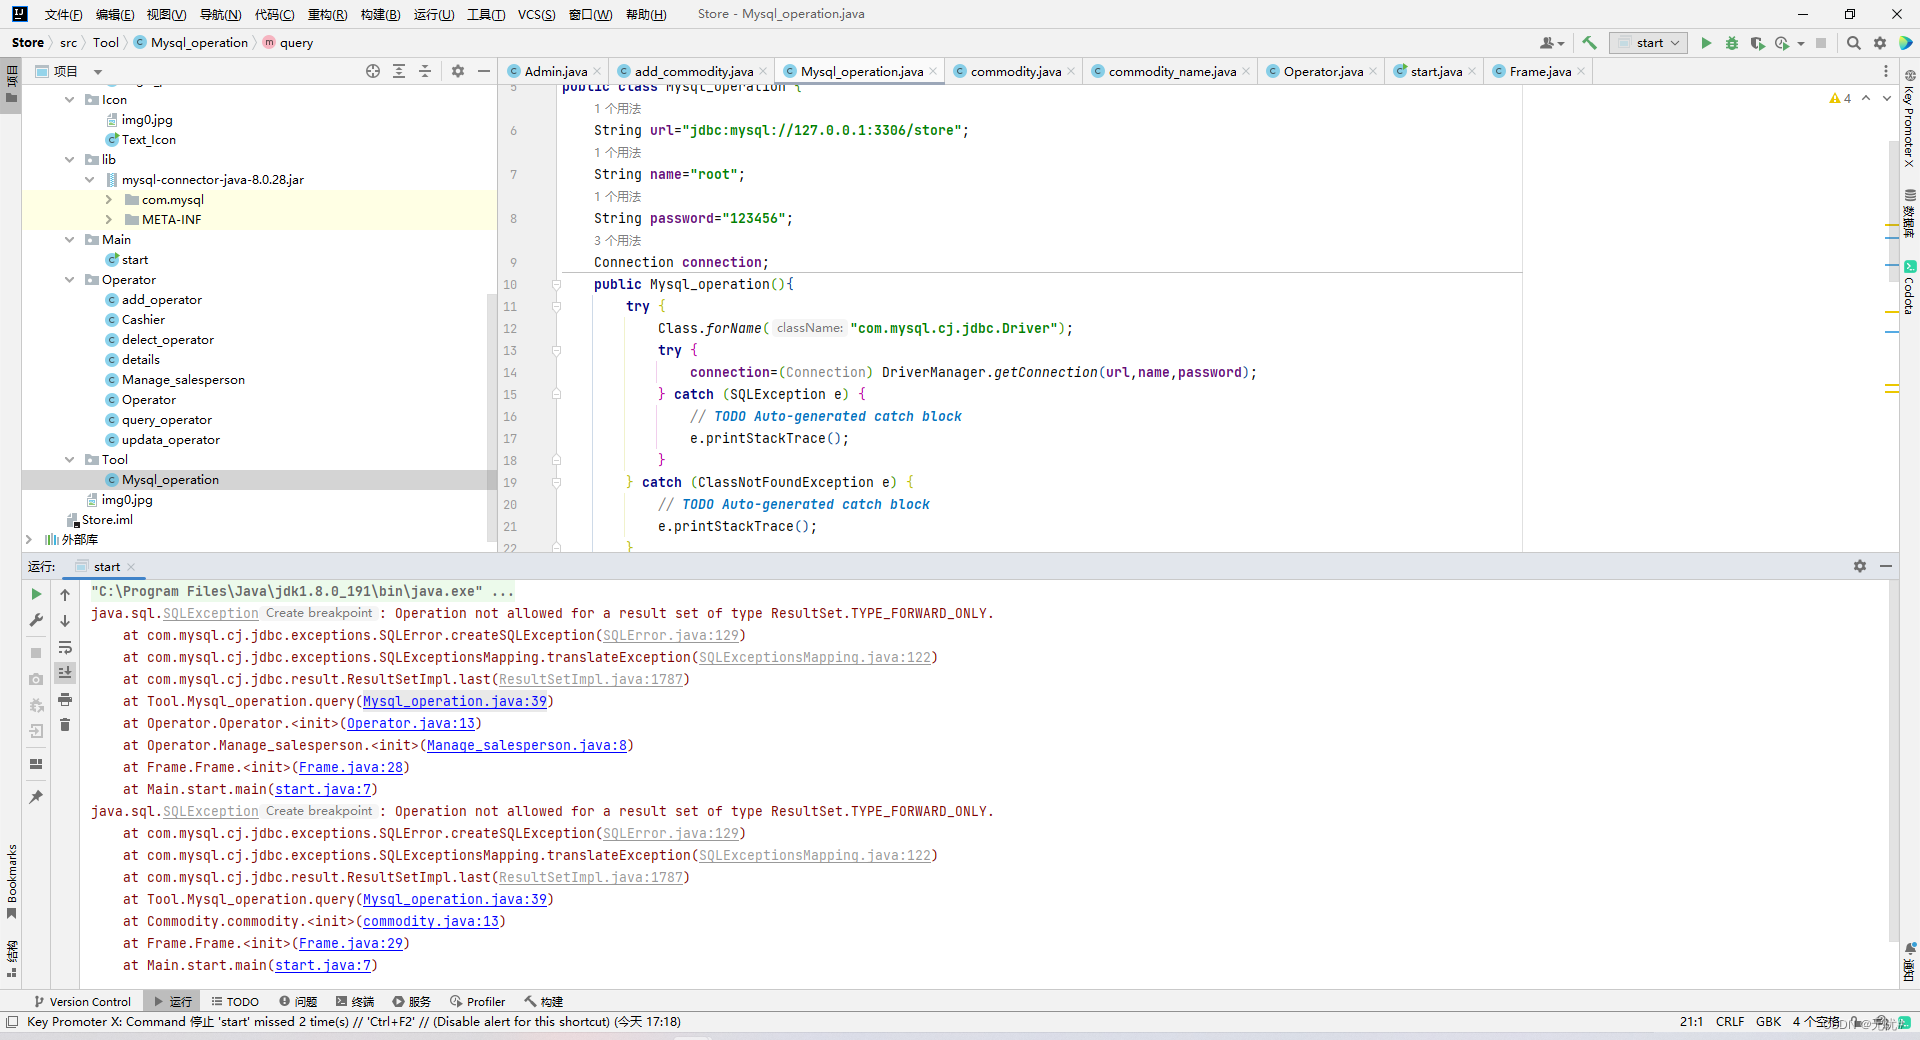Open the 'start' run configuration dropdown
Viewport: 1920px width, 1040px height.
tap(1648, 43)
